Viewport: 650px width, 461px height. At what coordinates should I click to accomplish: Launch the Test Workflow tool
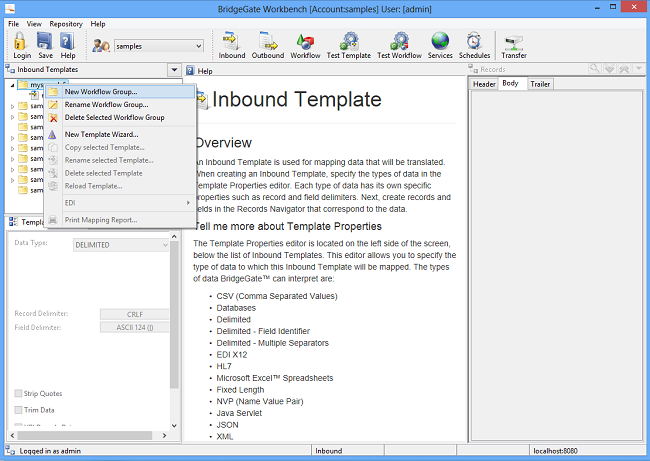click(x=399, y=41)
